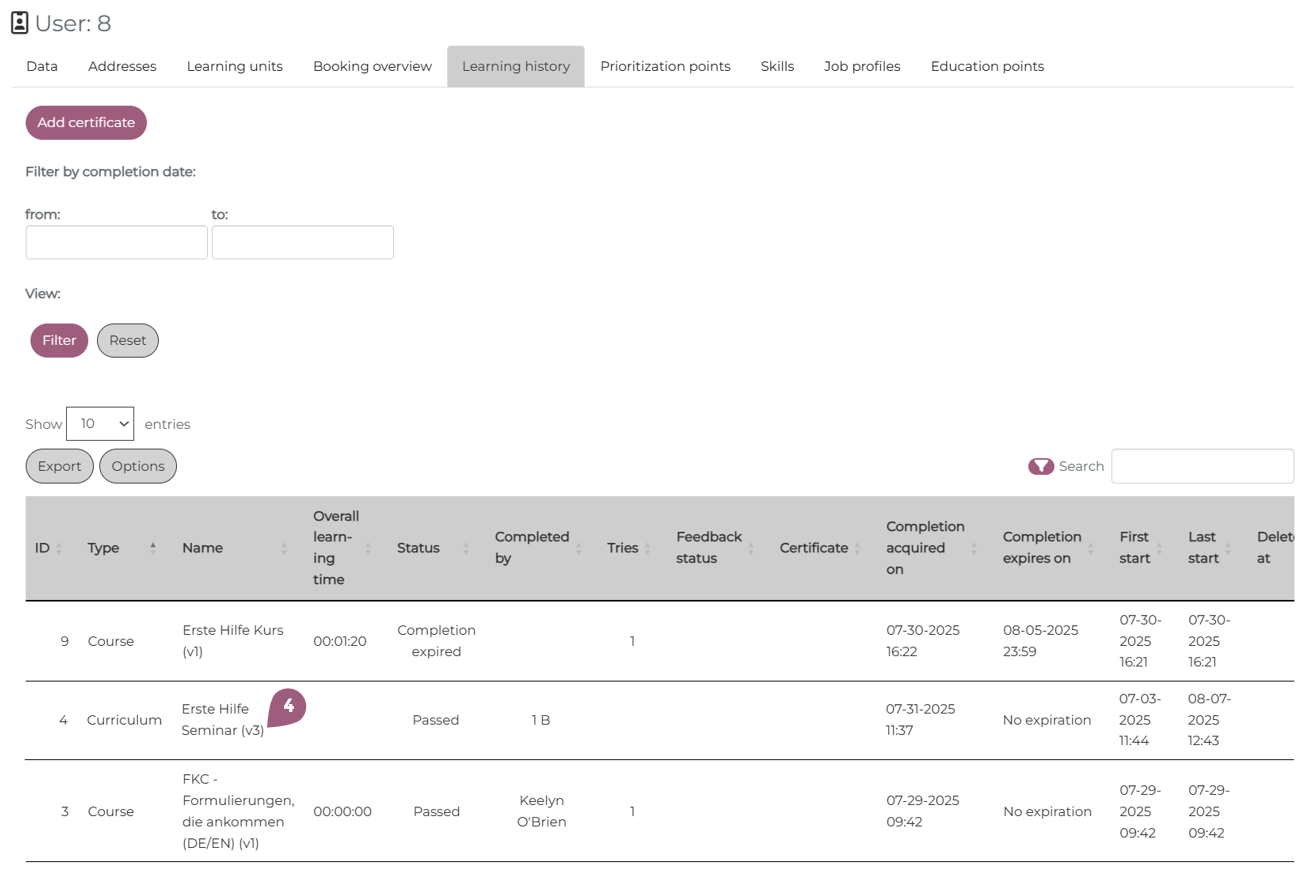Click the user profile icon in heading
1309x880 pixels.
(20, 23)
